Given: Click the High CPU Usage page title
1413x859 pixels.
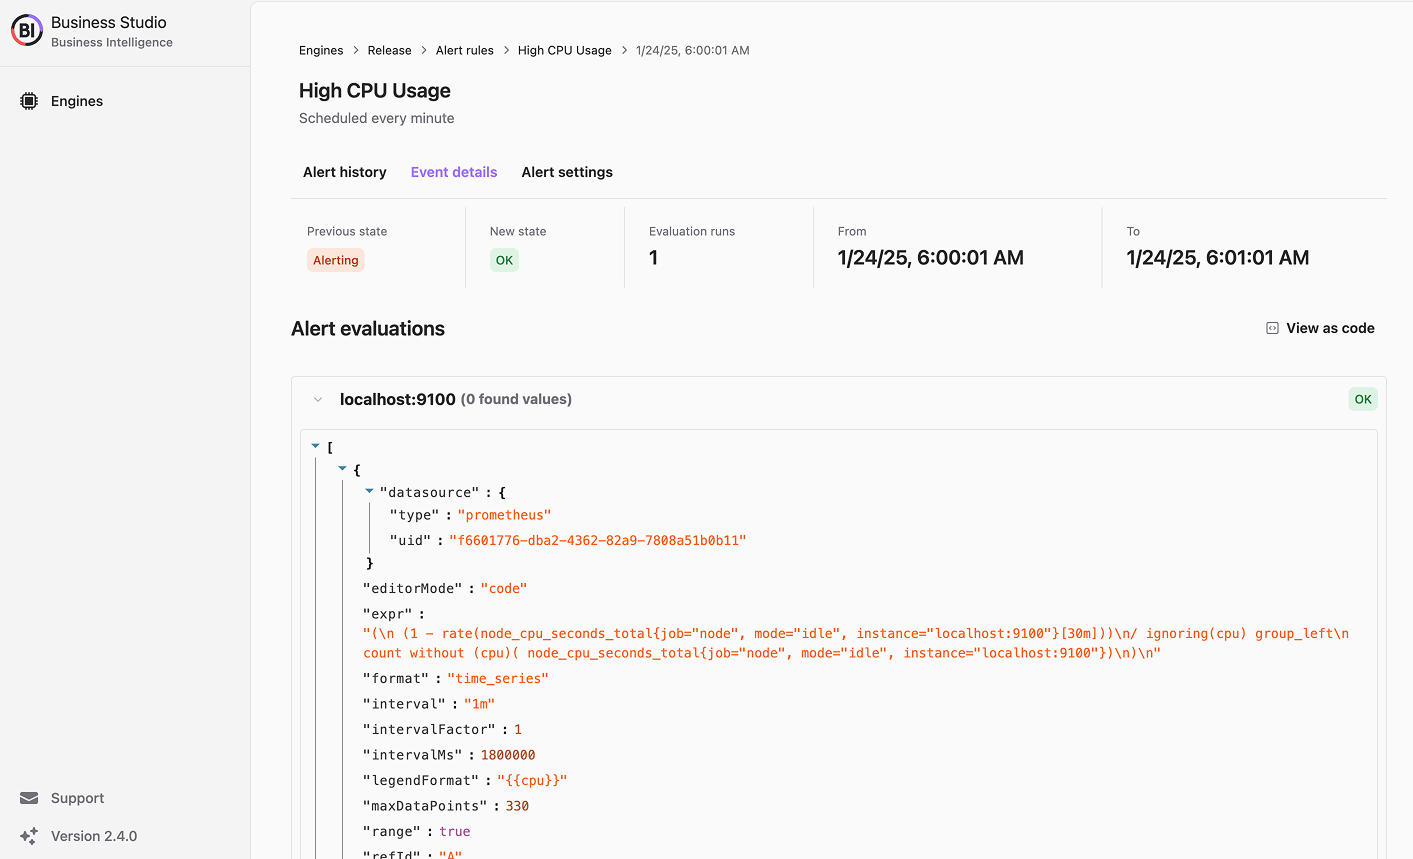Looking at the screenshot, I should [x=375, y=90].
